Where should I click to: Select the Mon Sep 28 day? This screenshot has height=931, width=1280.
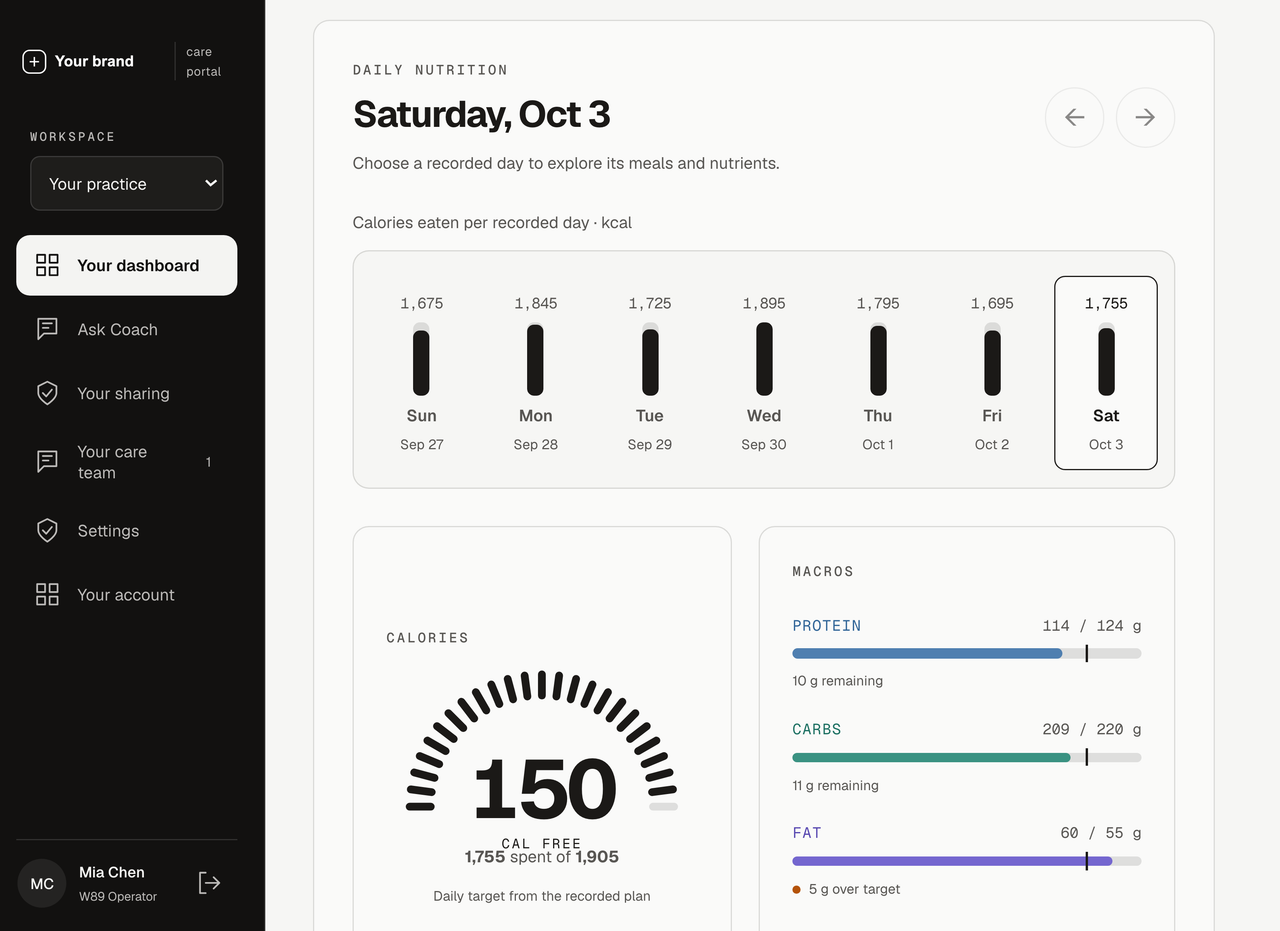tap(536, 373)
